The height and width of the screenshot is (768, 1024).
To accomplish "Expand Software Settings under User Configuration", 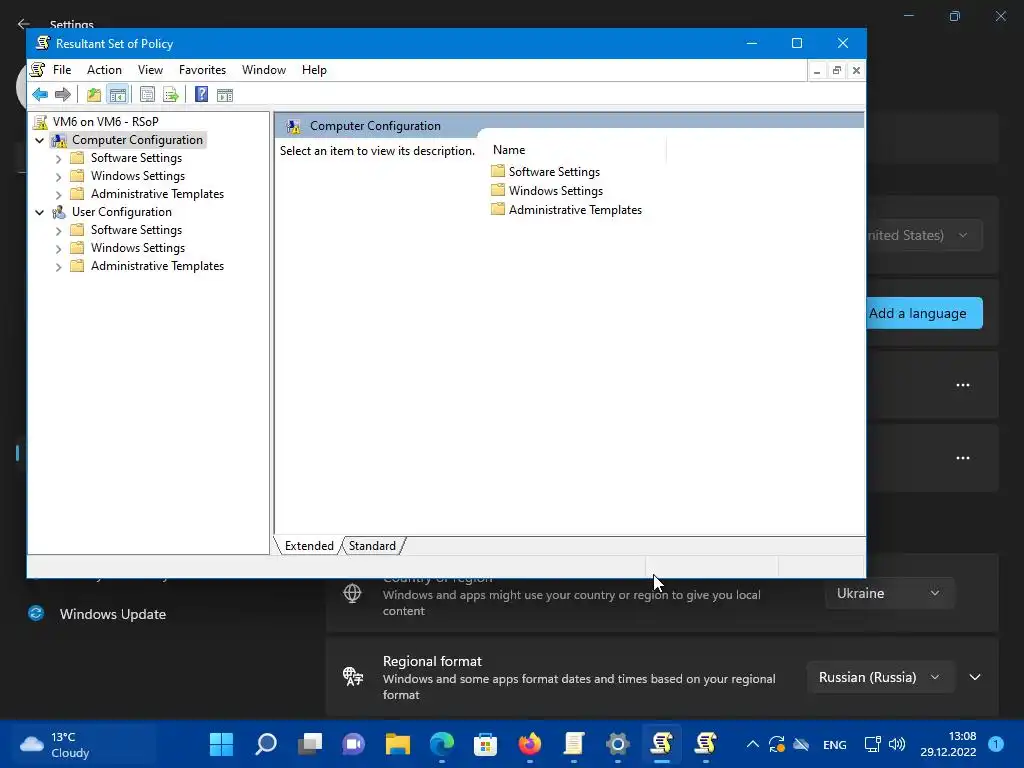I will tap(58, 231).
